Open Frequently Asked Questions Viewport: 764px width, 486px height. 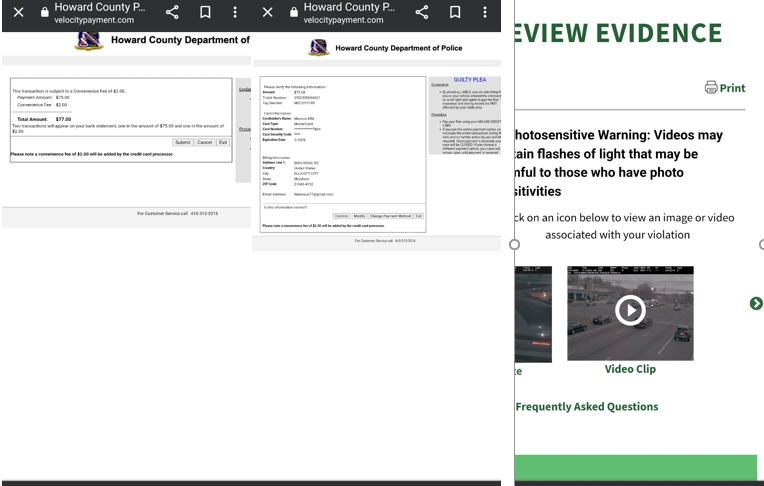[x=587, y=407]
